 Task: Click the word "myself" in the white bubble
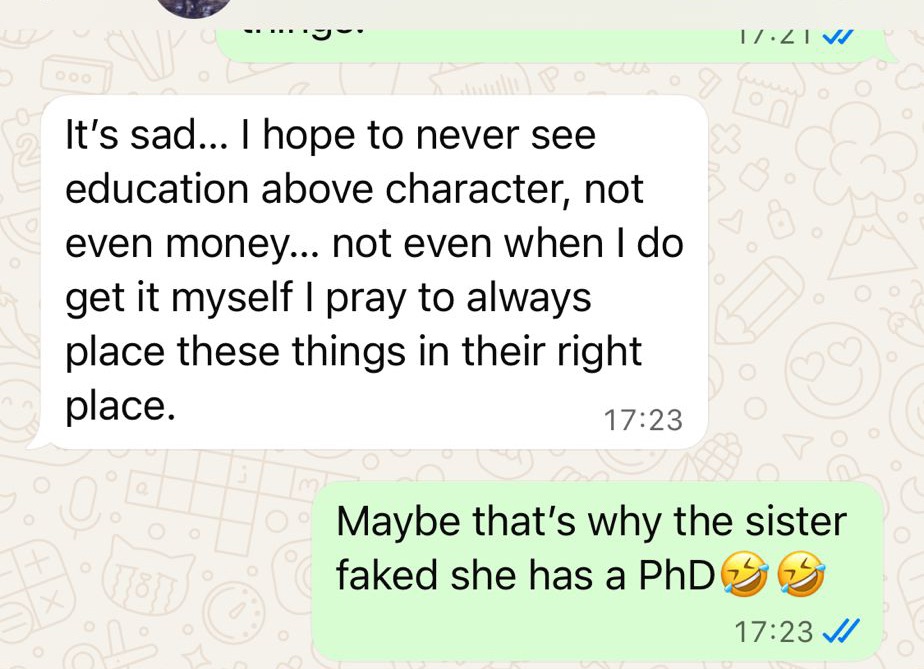coord(233,298)
